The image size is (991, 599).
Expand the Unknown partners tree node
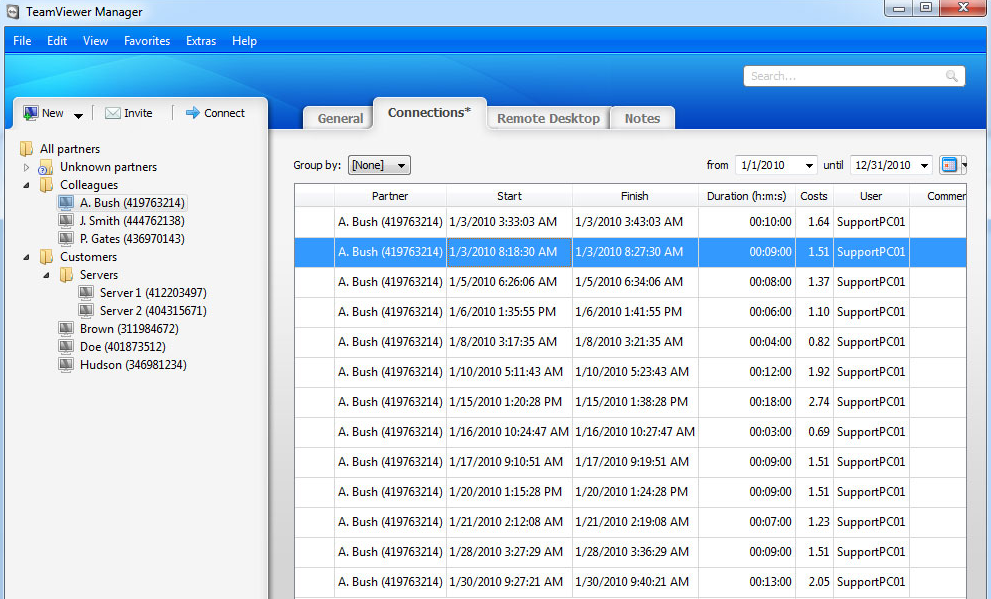[x=27, y=167]
